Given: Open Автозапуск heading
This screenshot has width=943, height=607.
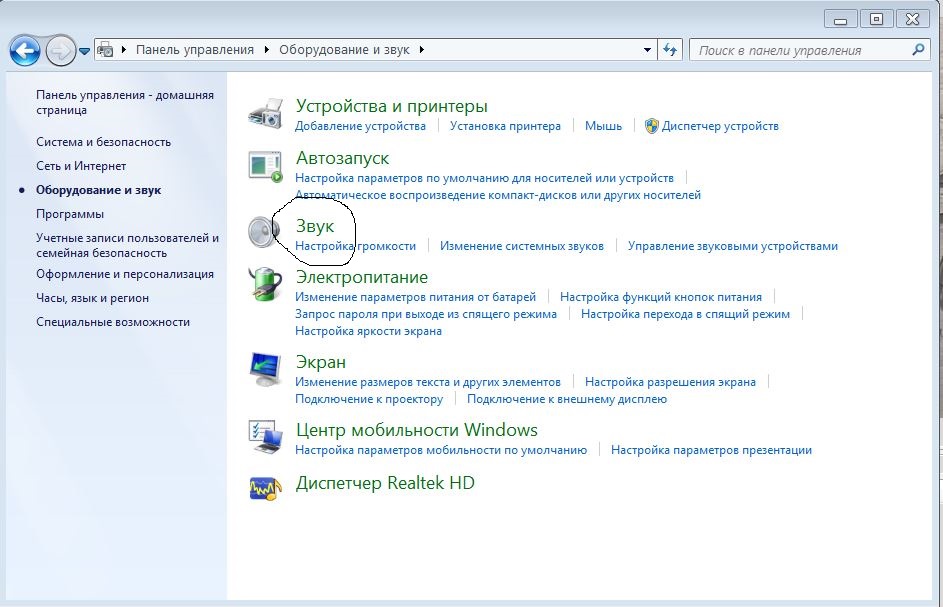Looking at the screenshot, I should pos(342,158).
